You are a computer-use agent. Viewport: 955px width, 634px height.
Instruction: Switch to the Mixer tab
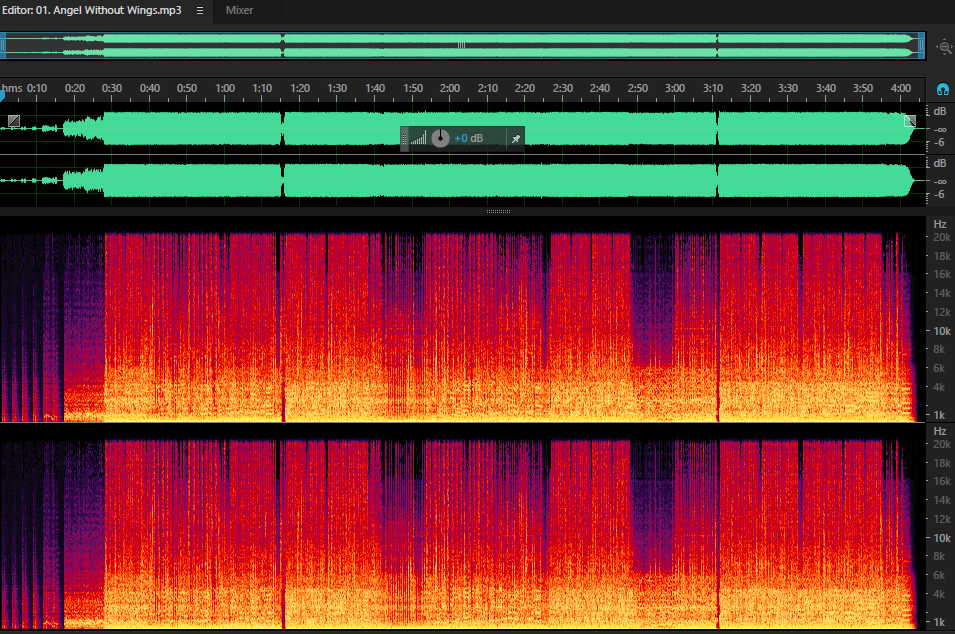tap(239, 10)
